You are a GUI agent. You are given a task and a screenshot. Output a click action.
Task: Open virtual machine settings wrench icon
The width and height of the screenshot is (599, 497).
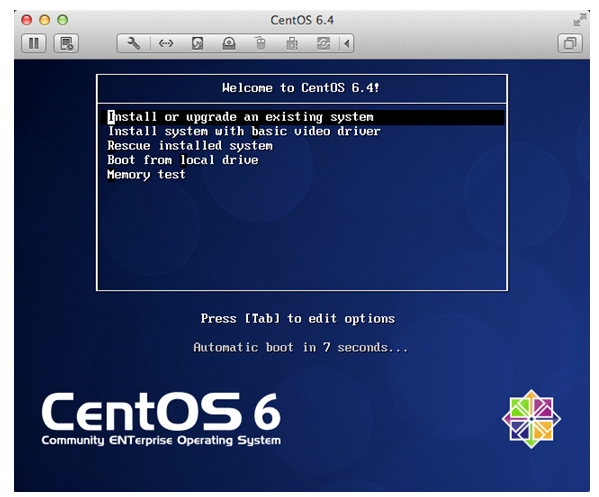tap(133, 43)
